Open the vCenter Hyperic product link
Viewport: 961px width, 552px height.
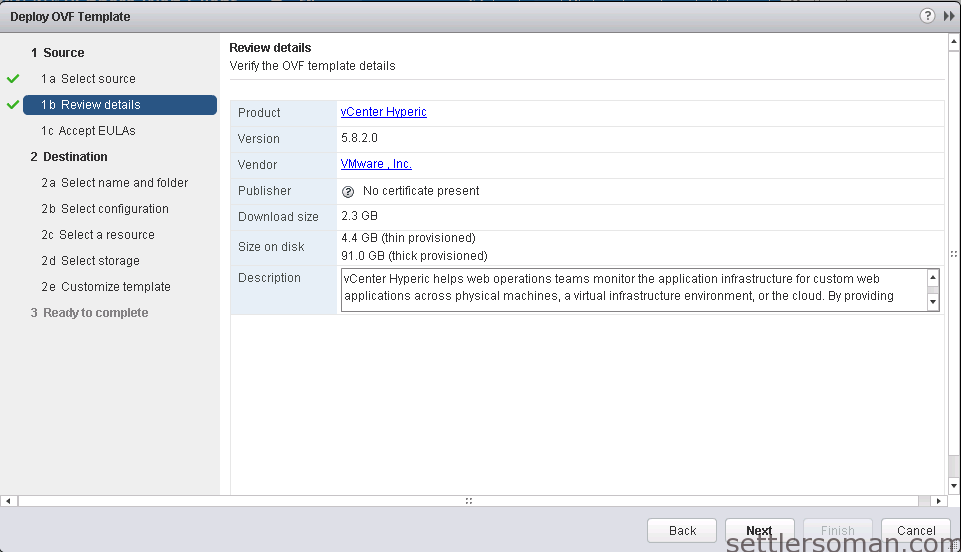[384, 112]
